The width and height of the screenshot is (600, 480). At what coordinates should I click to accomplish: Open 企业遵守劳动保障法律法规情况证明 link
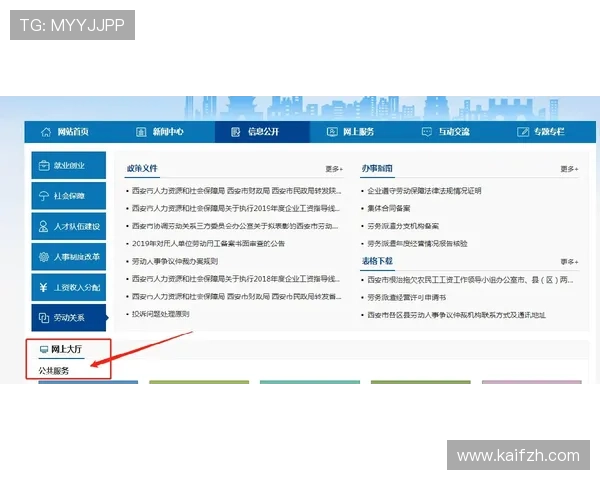pos(424,191)
